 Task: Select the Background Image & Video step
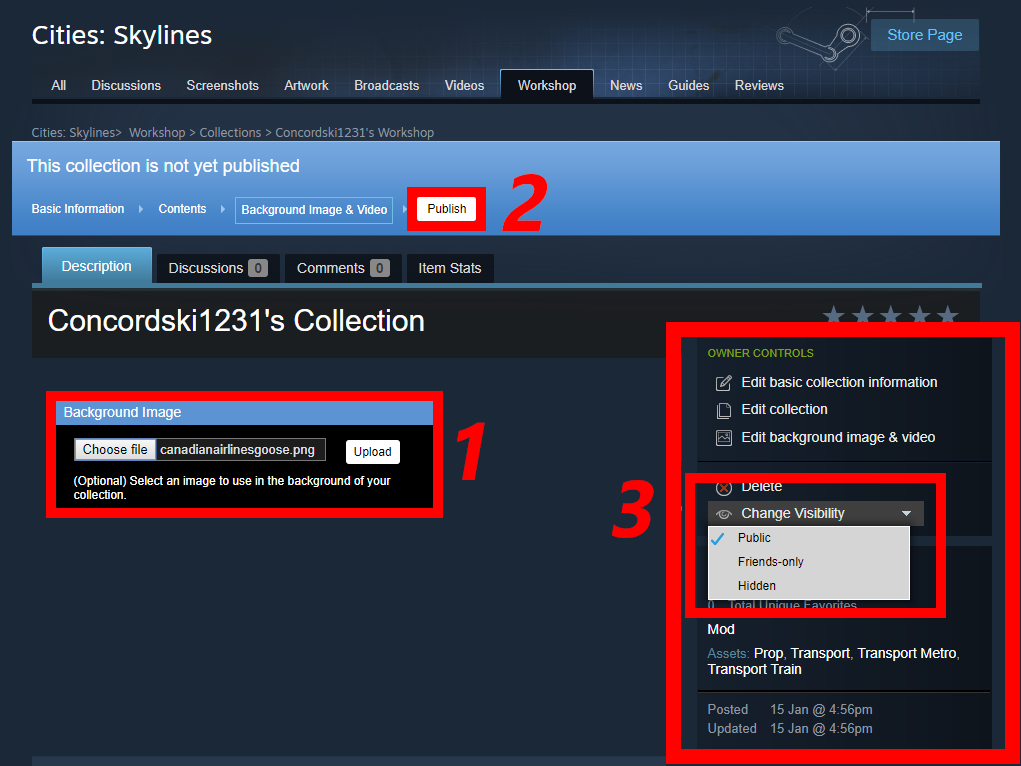(x=314, y=210)
